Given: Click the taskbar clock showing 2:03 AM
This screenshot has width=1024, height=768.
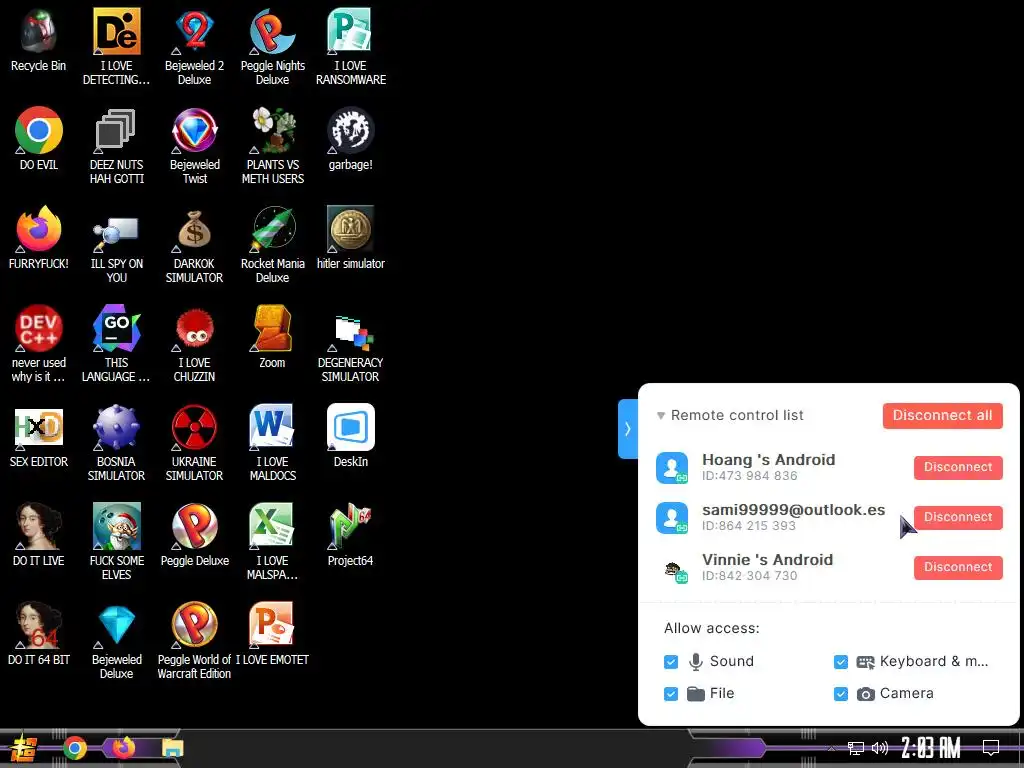Looking at the screenshot, I should click(x=931, y=748).
